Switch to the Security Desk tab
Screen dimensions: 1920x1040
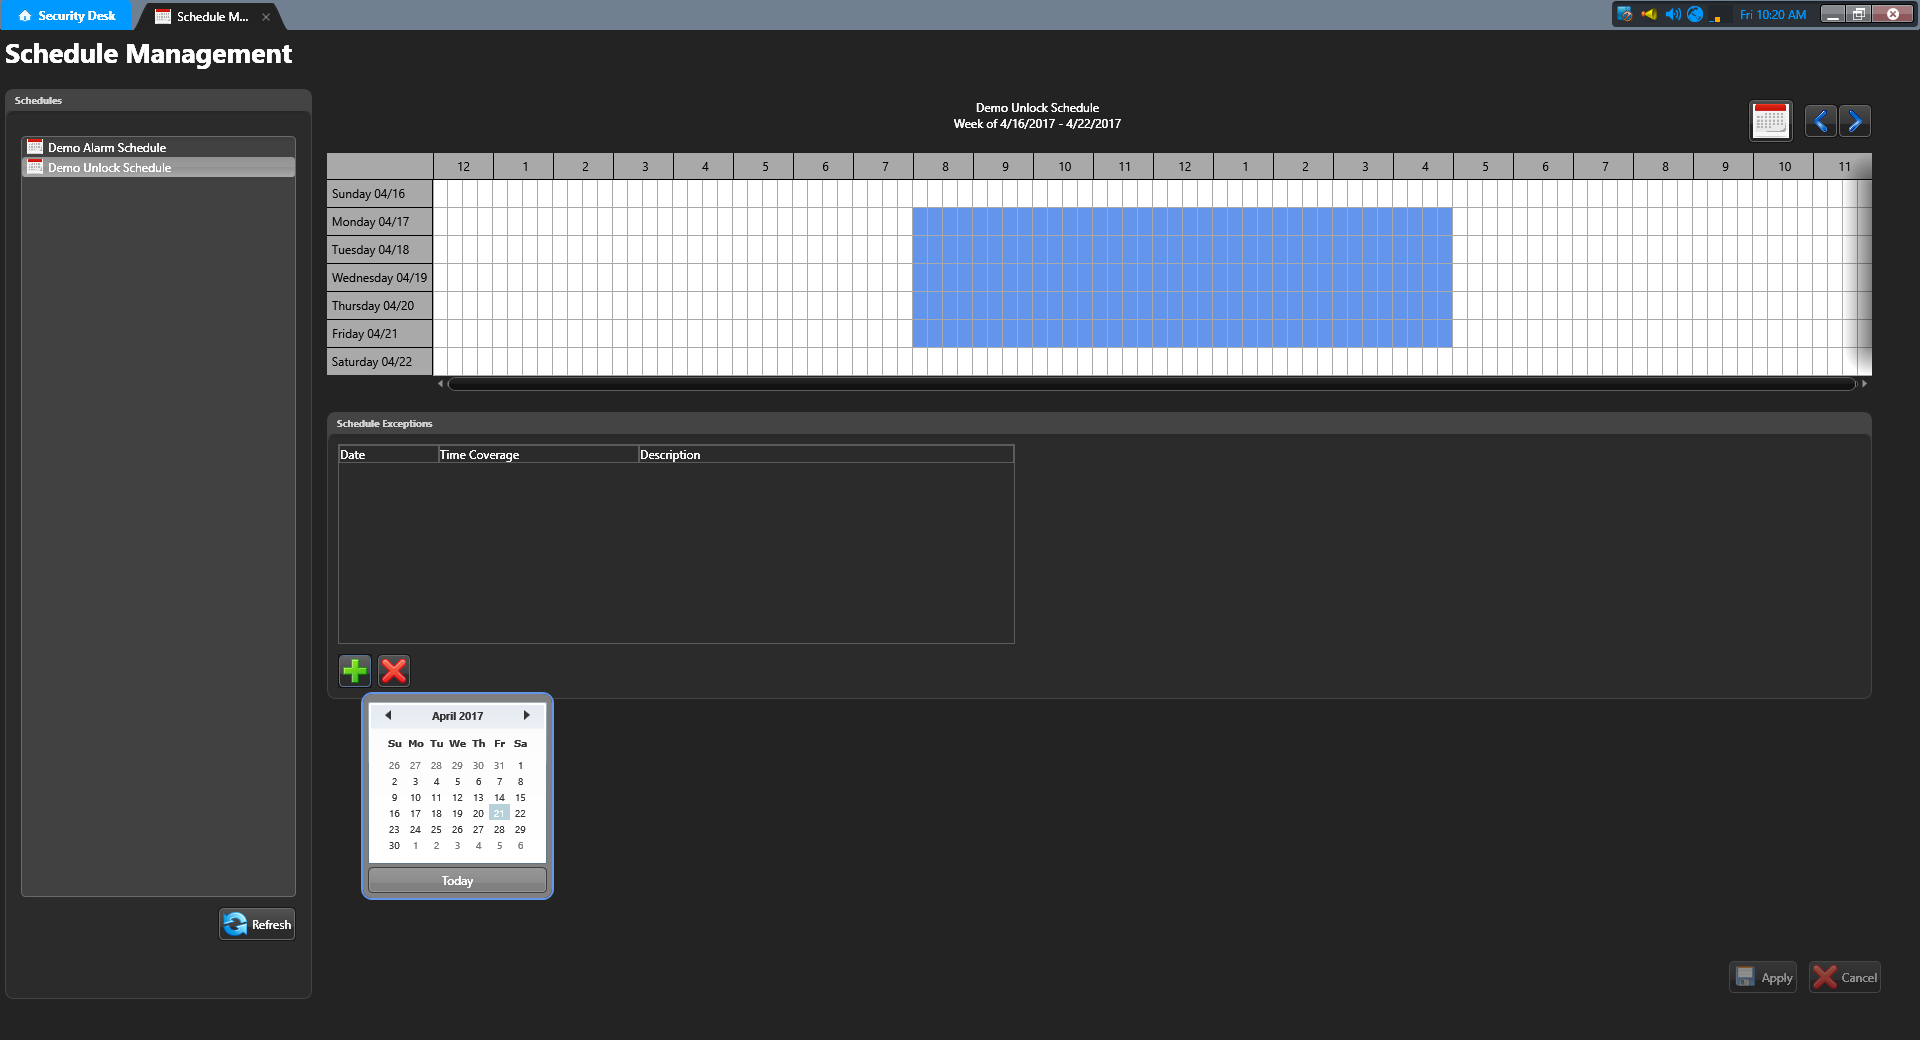(66, 16)
